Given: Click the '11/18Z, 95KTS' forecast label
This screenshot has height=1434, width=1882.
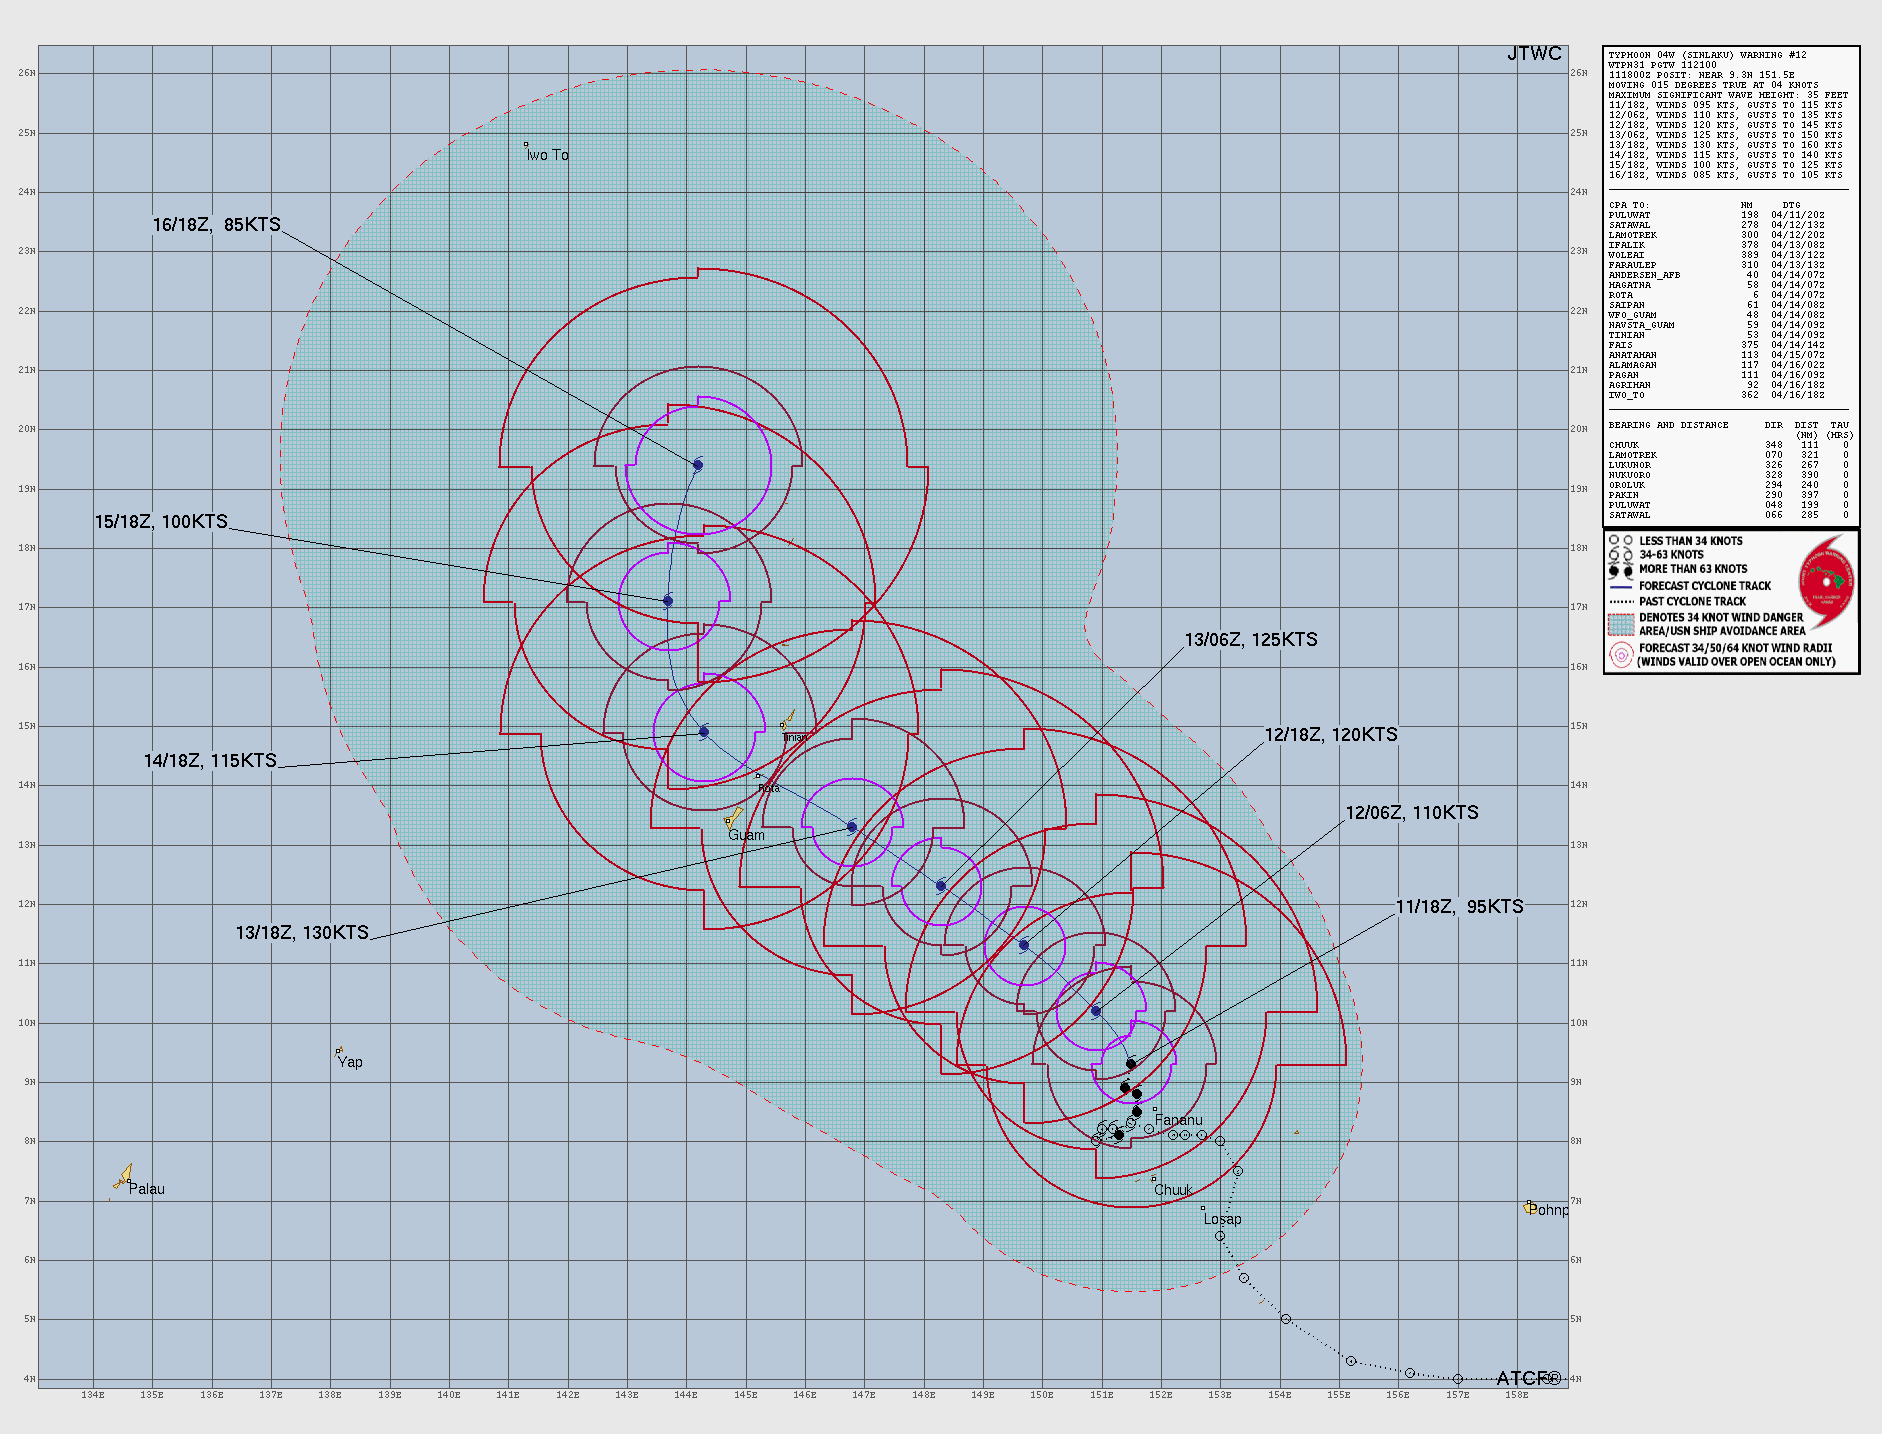Looking at the screenshot, I should click(x=1459, y=906).
